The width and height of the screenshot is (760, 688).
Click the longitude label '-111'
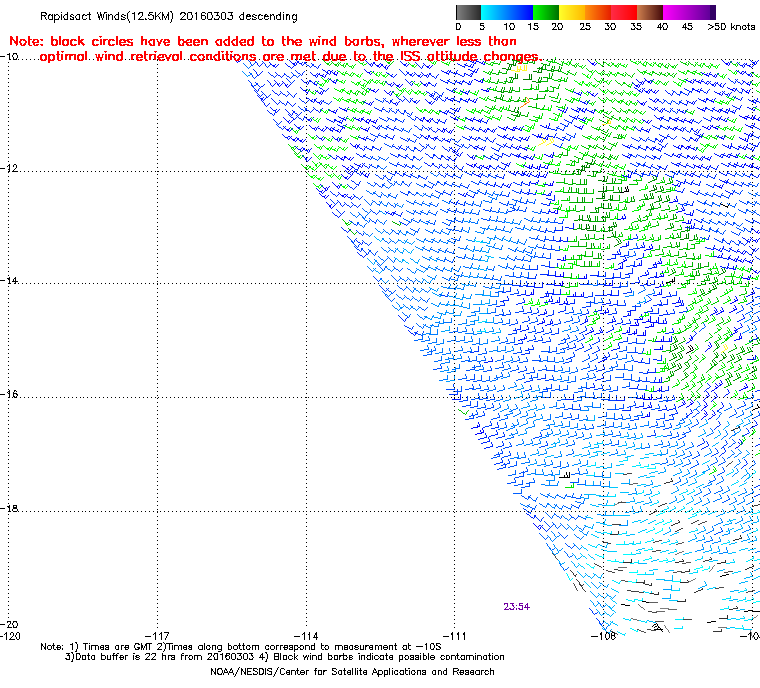pos(454,636)
